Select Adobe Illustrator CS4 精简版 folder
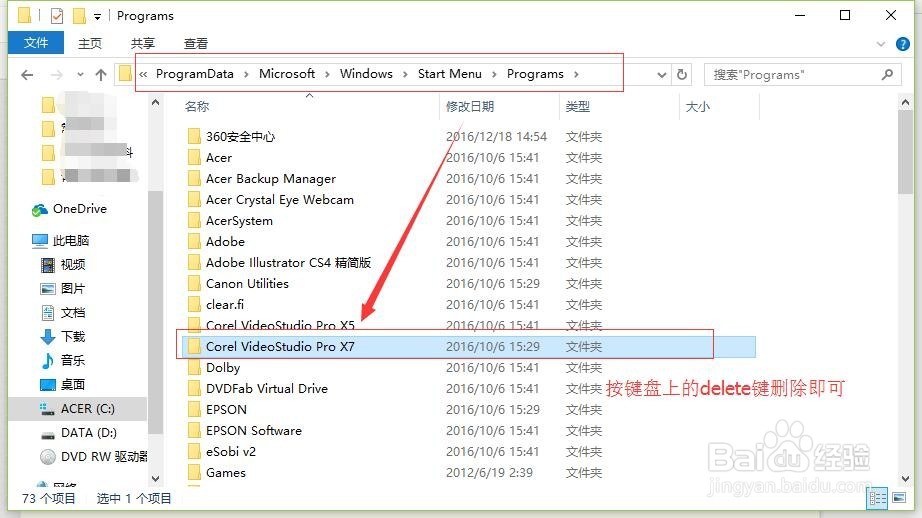922x518 pixels. pos(288,263)
